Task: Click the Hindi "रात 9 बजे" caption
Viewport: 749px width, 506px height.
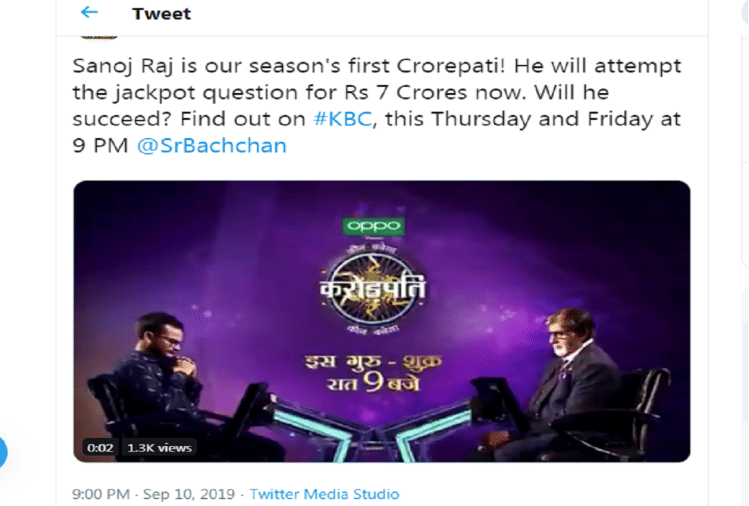Action: click(373, 382)
